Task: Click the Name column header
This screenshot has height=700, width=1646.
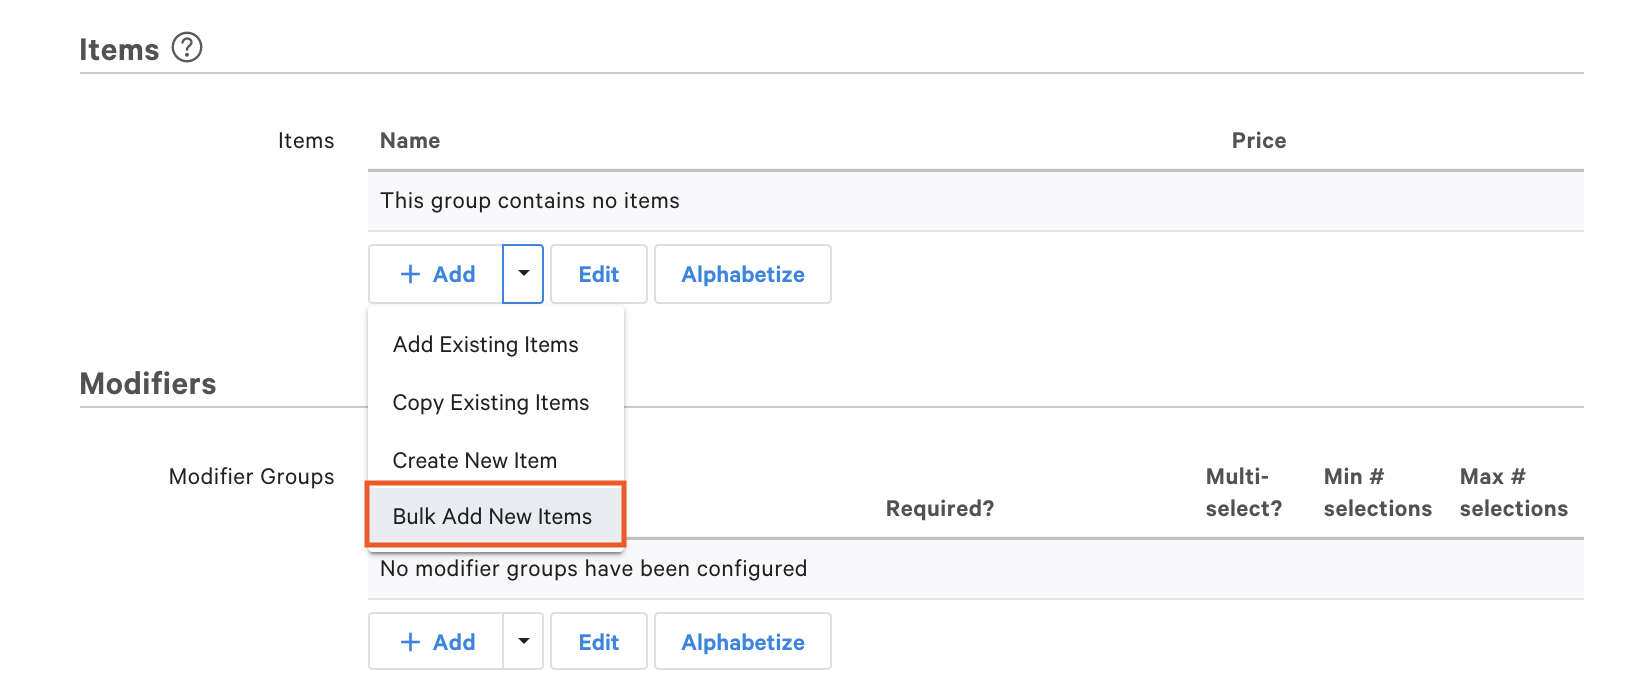Action: click(x=410, y=141)
